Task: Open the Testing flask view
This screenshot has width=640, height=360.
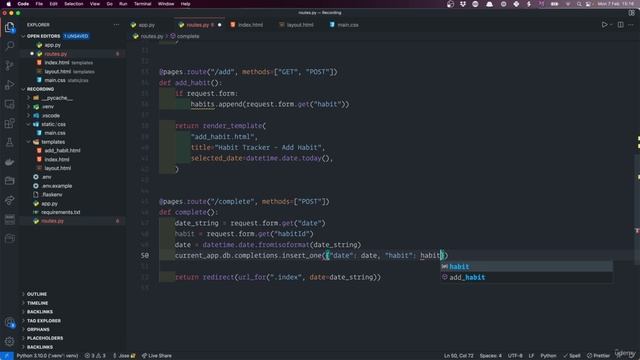Action: click(9, 142)
